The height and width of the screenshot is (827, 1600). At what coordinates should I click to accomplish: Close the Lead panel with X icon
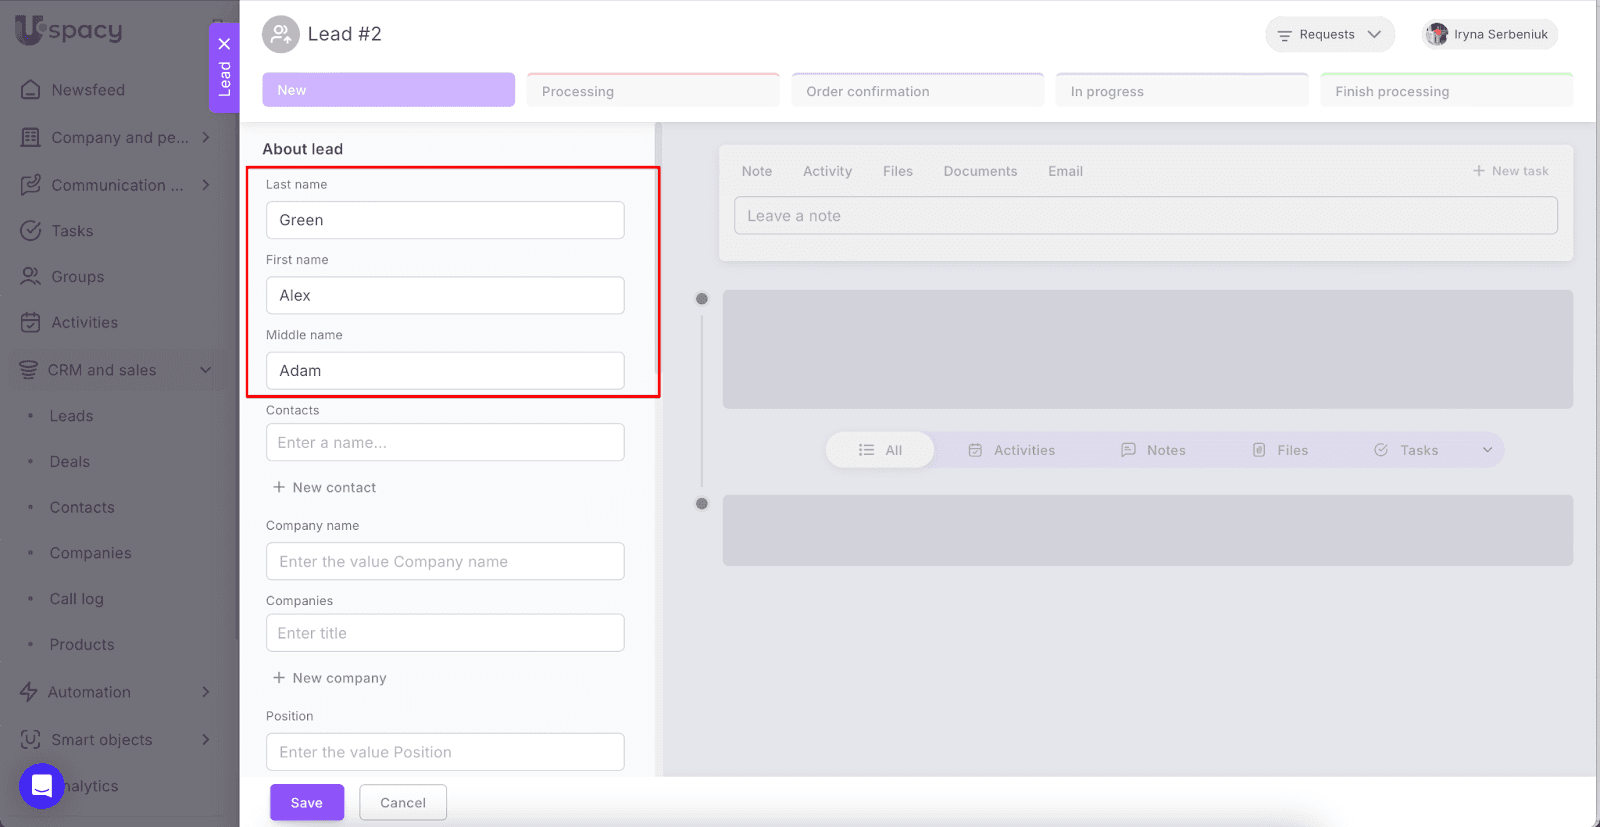point(224,44)
